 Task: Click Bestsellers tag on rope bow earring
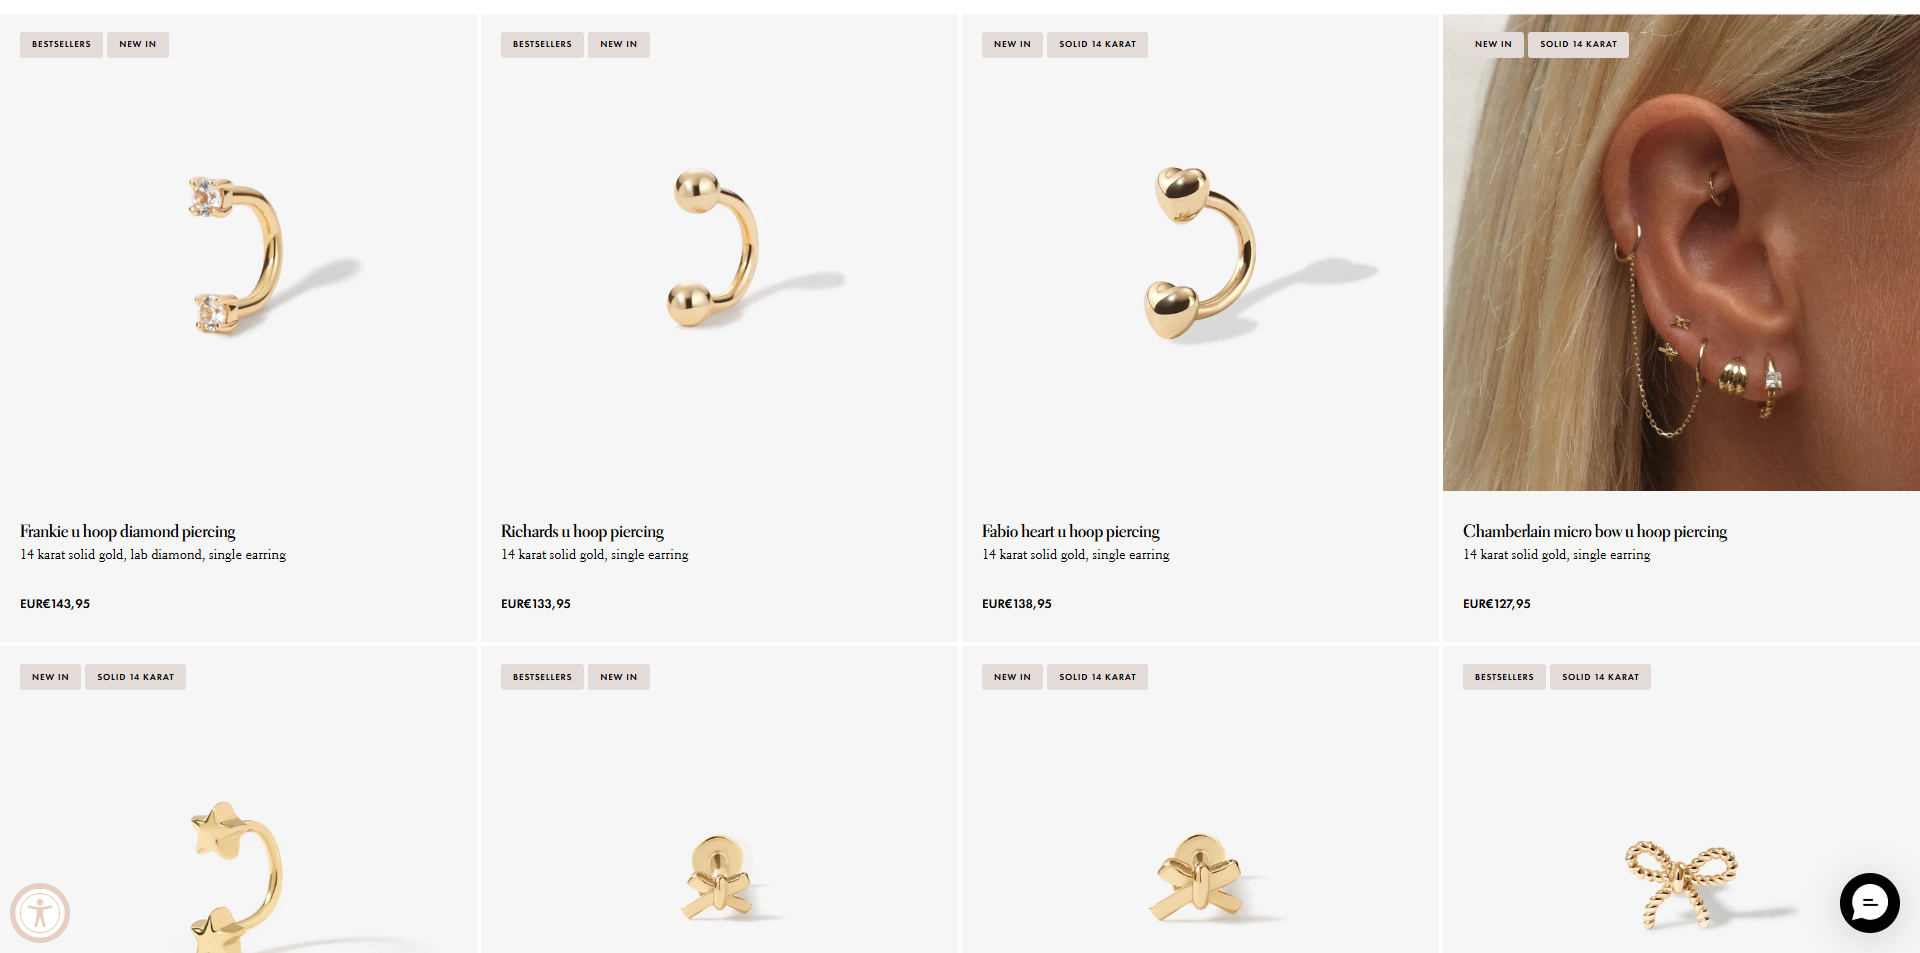click(x=1504, y=677)
